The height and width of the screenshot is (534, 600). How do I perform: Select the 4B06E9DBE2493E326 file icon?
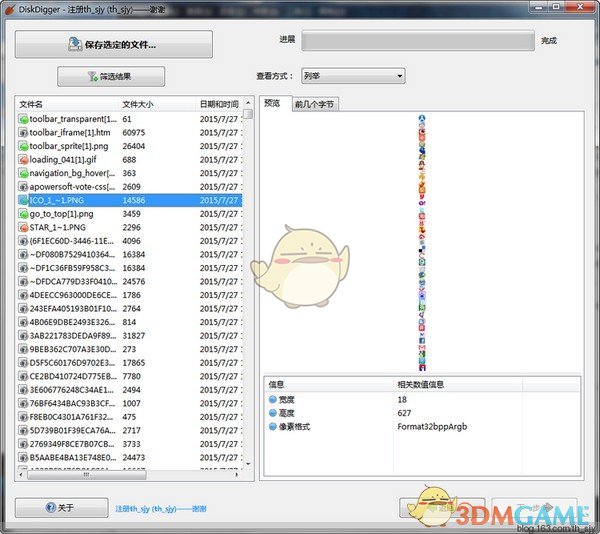click(23, 322)
